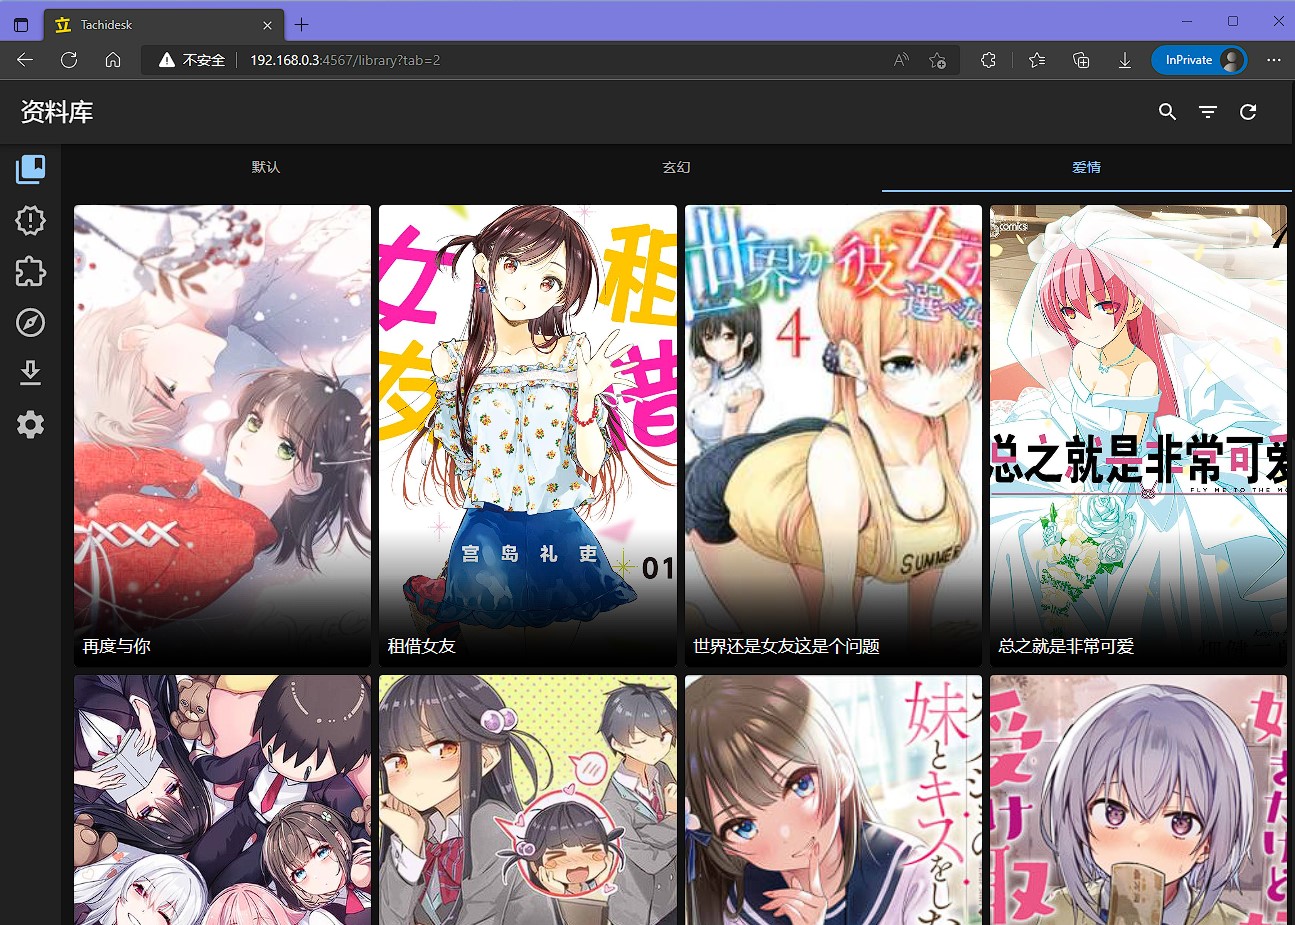Select the Tachidesk browser tab

coord(165,25)
